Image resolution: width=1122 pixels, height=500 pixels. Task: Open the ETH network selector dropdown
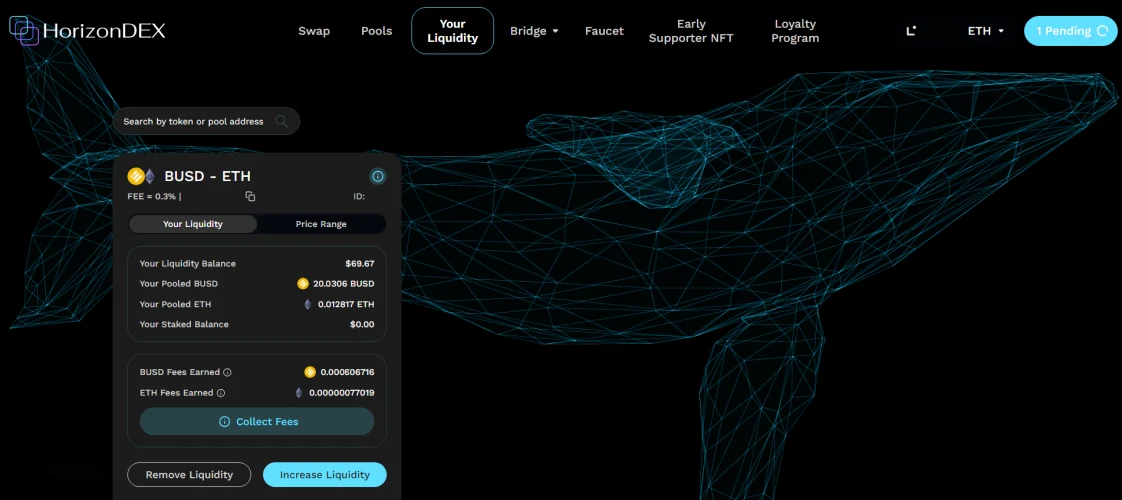pyautogui.click(x=985, y=31)
